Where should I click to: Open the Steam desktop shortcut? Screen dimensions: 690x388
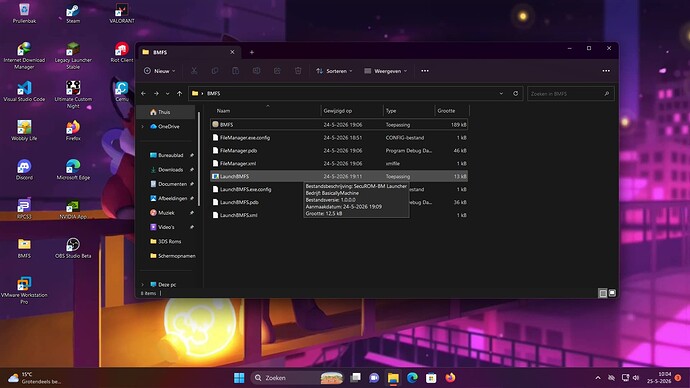pos(73,13)
